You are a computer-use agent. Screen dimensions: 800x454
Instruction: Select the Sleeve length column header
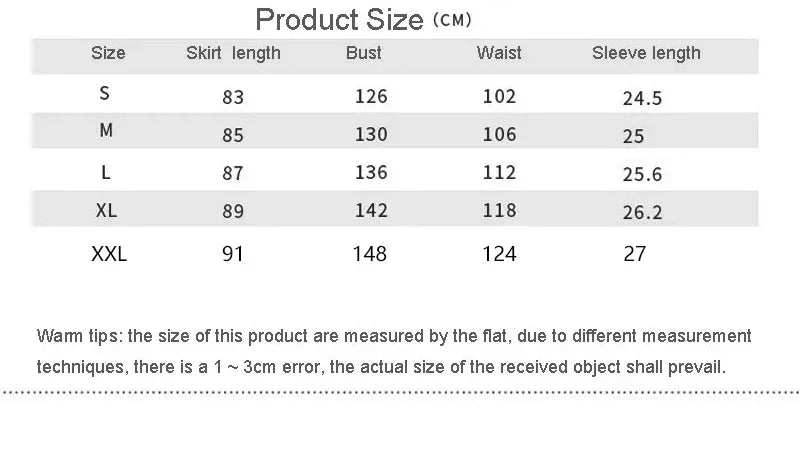646,54
